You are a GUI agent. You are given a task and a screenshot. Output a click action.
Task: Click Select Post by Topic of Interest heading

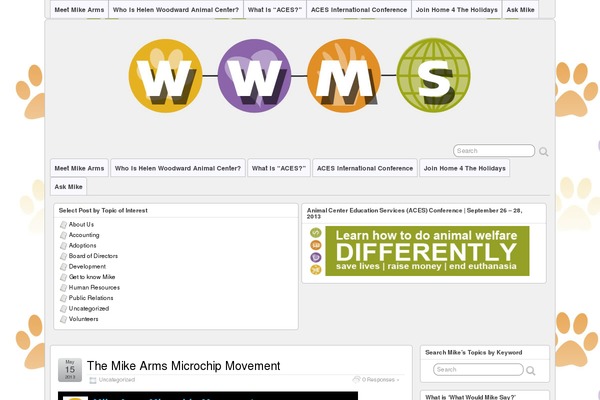[x=103, y=211]
